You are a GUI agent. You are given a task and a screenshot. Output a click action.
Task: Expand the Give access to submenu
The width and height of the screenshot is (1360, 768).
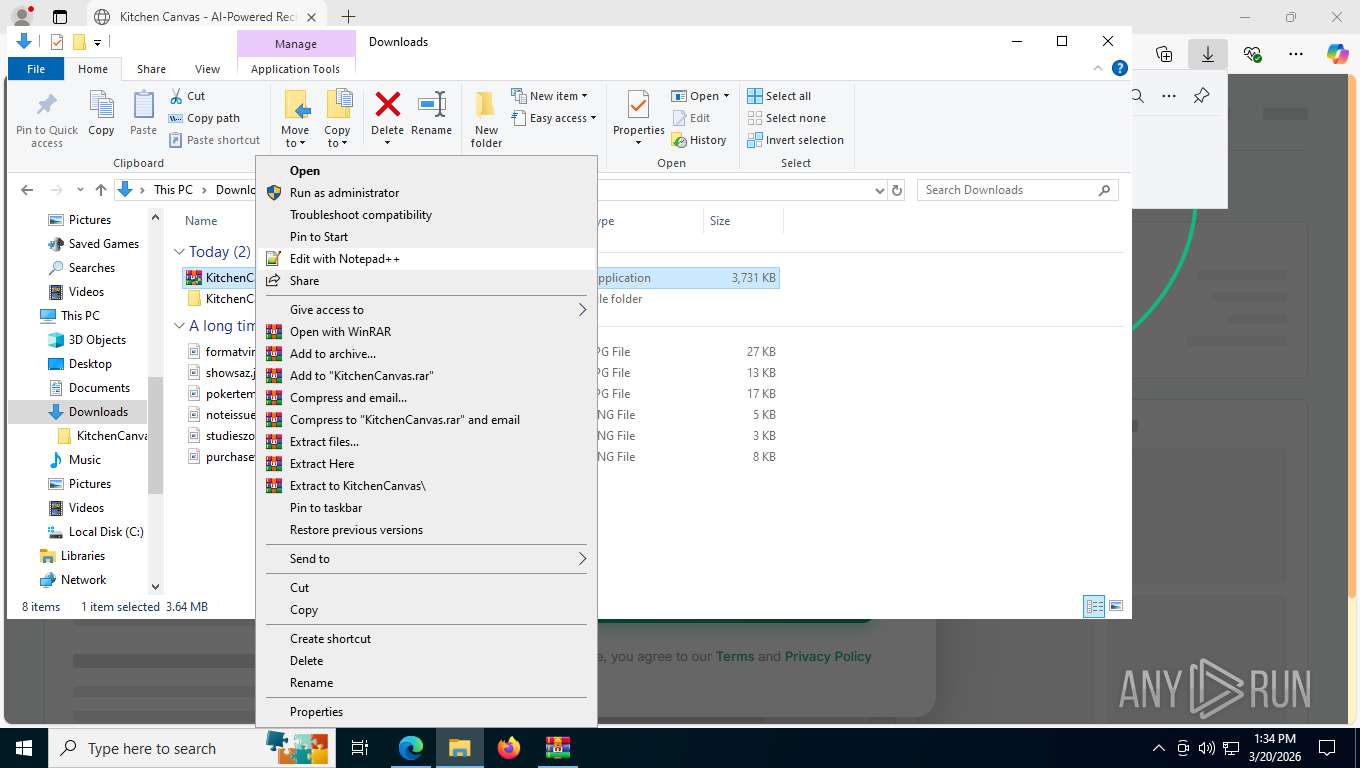[426, 310]
